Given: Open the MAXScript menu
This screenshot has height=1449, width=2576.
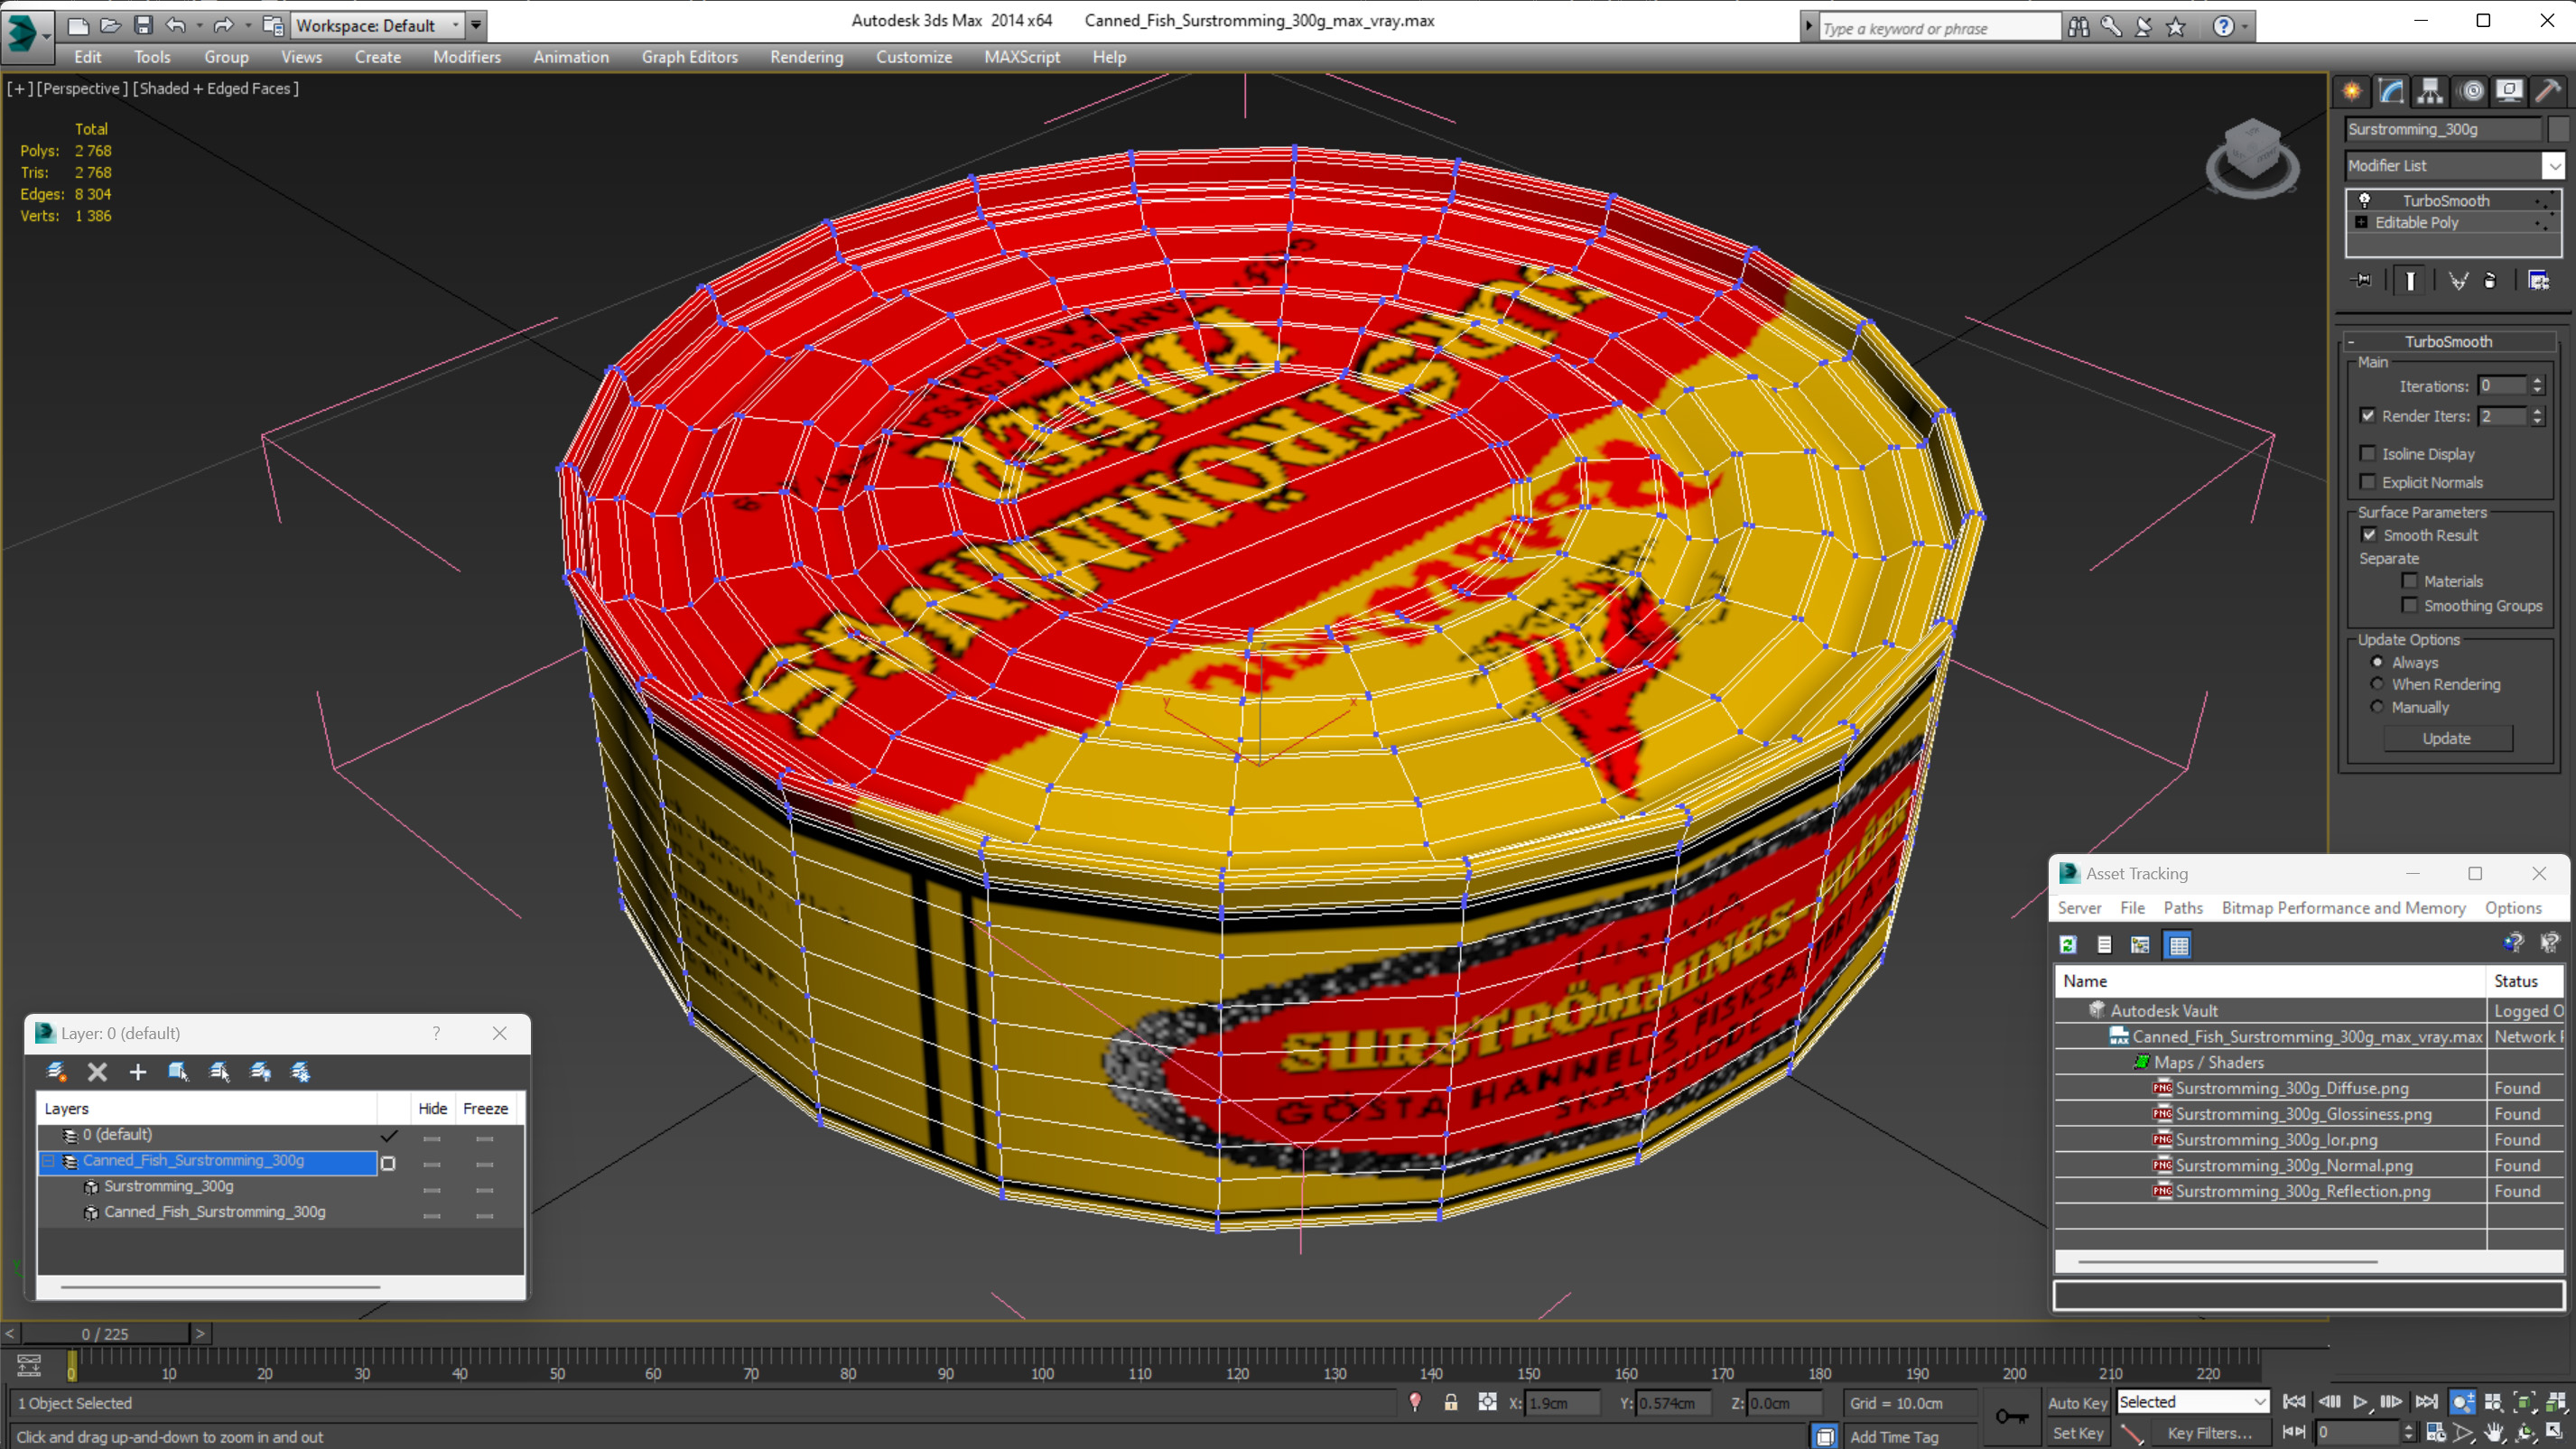Looking at the screenshot, I should (1021, 57).
